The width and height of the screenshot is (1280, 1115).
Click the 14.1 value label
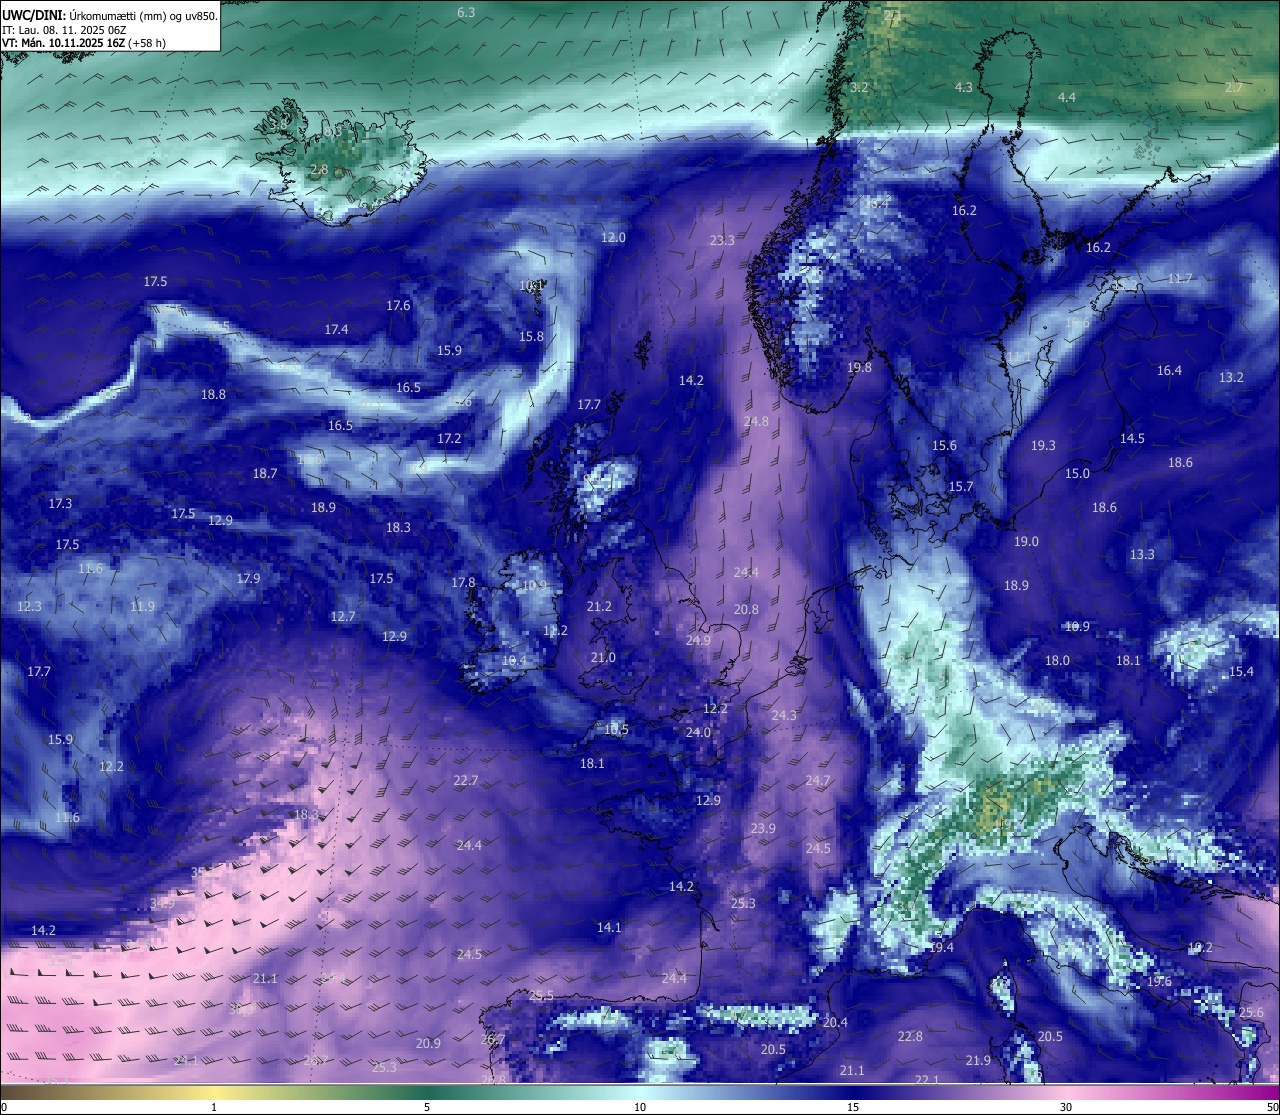tap(609, 928)
